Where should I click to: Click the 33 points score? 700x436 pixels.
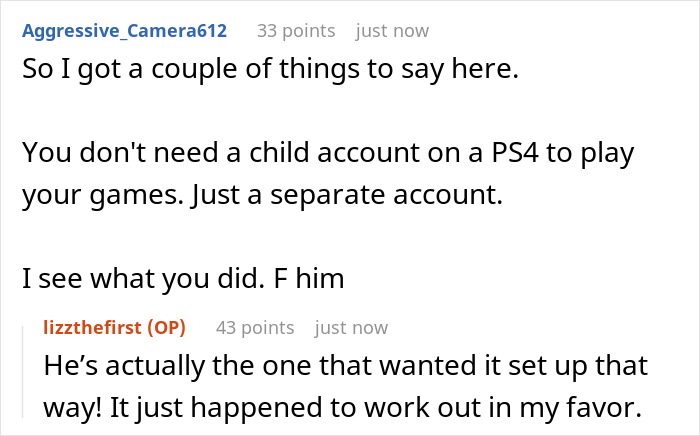click(x=295, y=30)
